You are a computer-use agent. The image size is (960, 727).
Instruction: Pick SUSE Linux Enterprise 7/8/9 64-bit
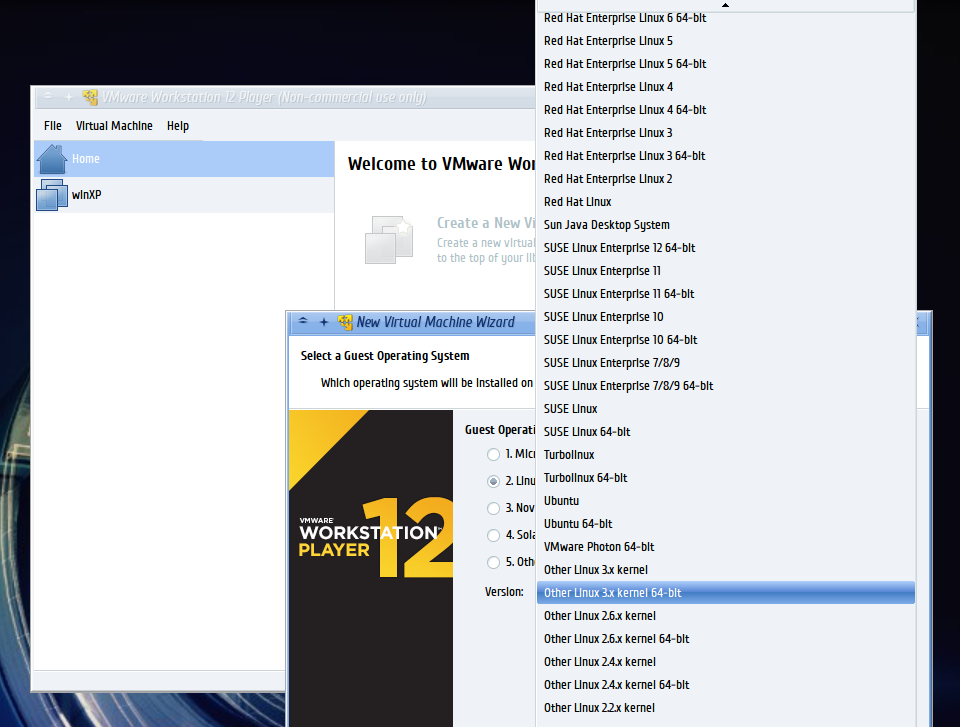pyautogui.click(x=726, y=386)
